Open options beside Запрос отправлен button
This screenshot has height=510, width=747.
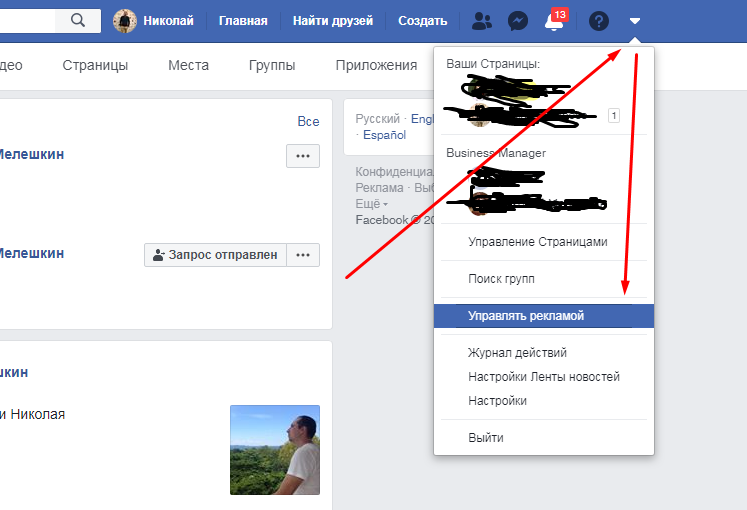click(x=303, y=255)
